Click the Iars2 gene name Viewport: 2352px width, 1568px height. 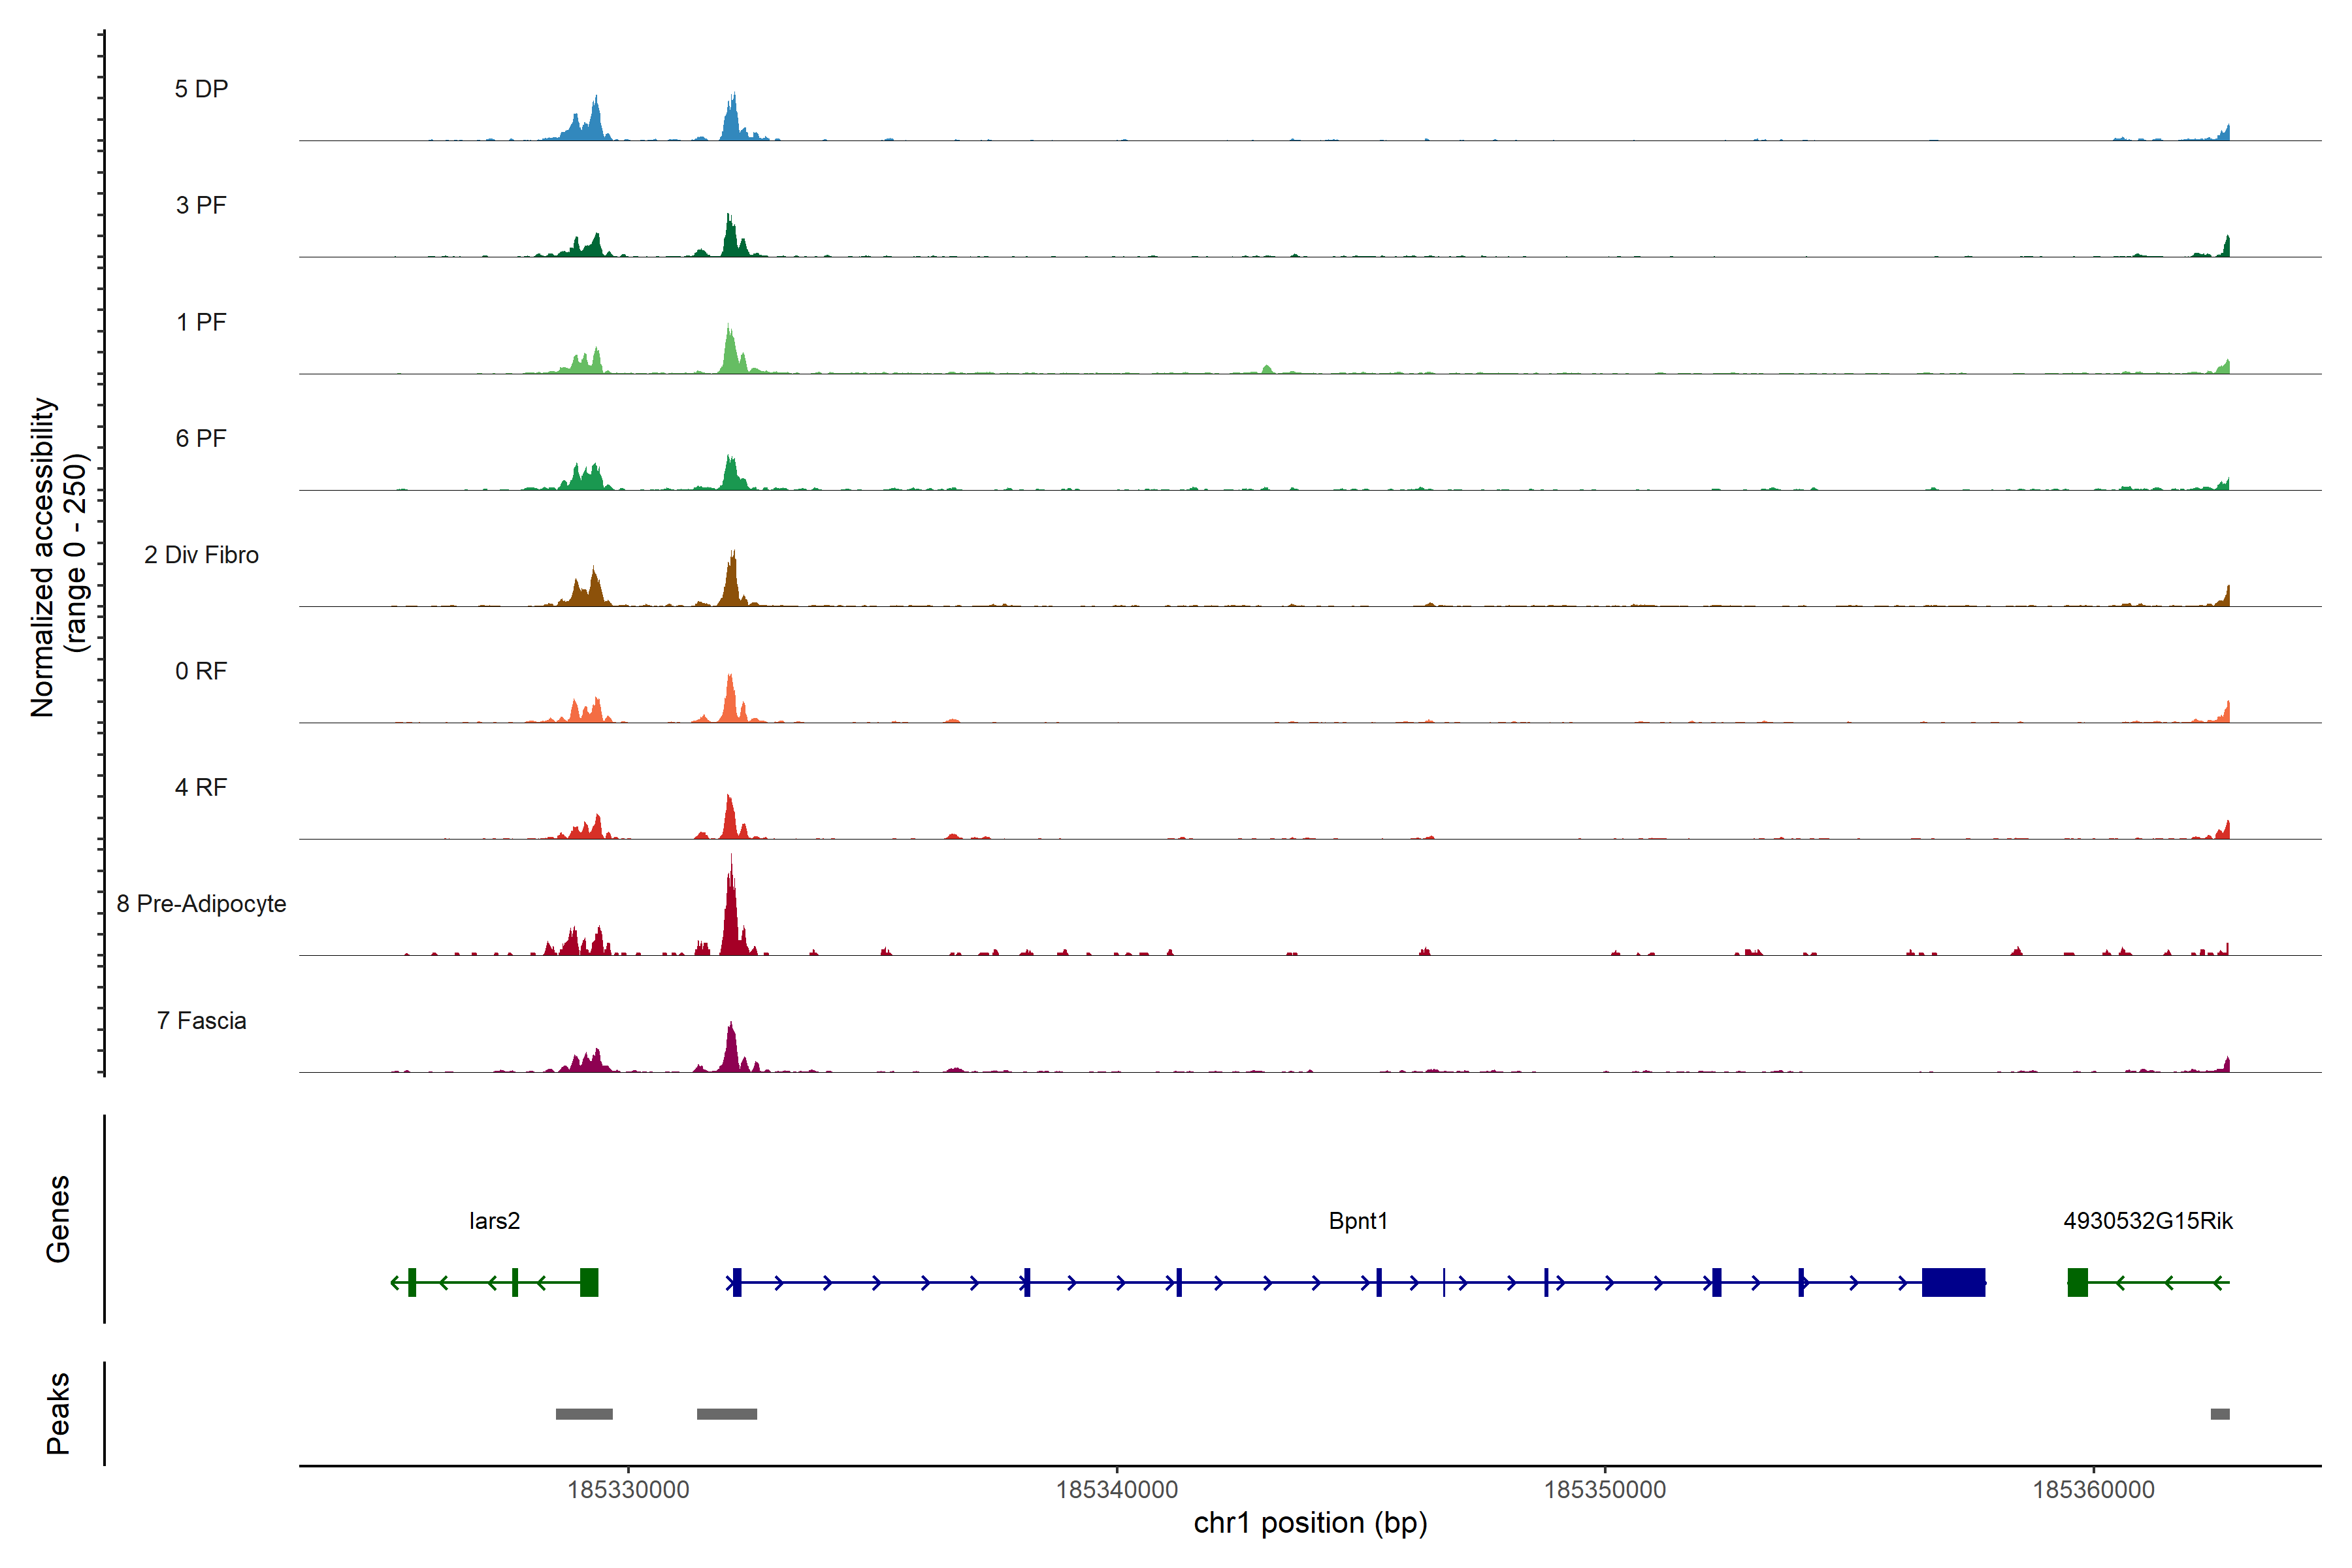pyautogui.click(x=494, y=1221)
